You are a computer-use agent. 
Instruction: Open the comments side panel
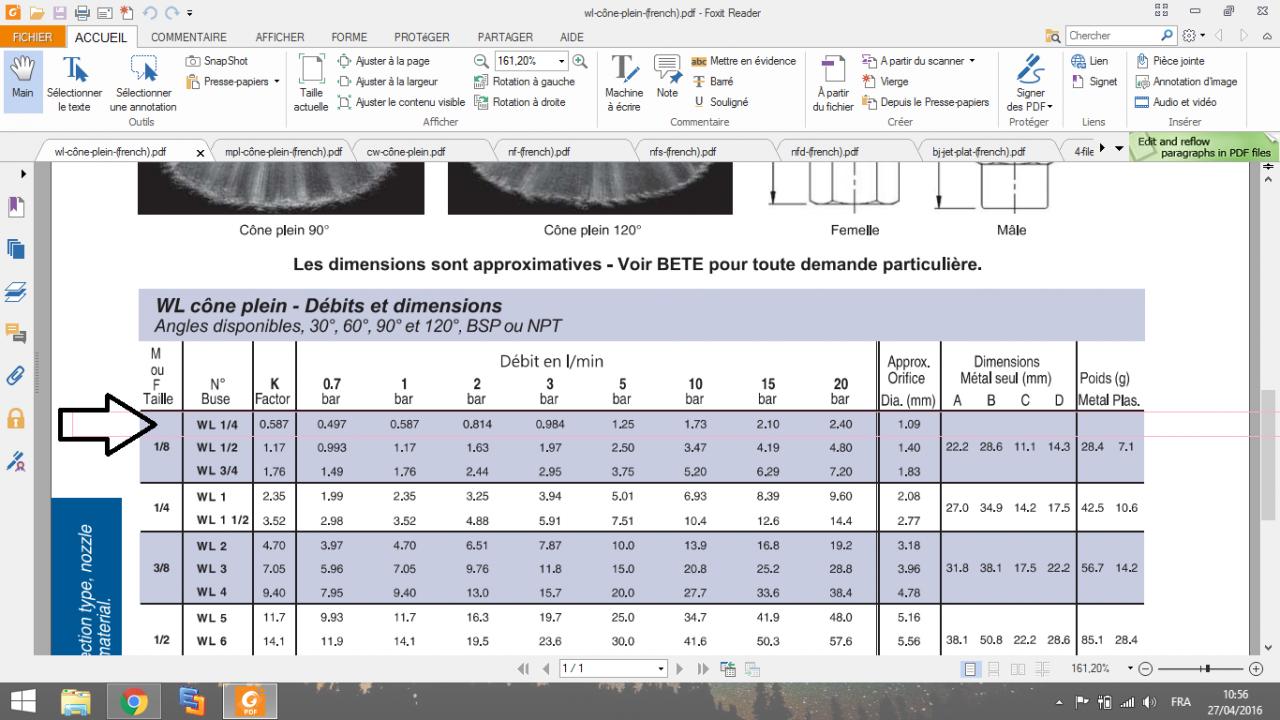click(16, 333)
